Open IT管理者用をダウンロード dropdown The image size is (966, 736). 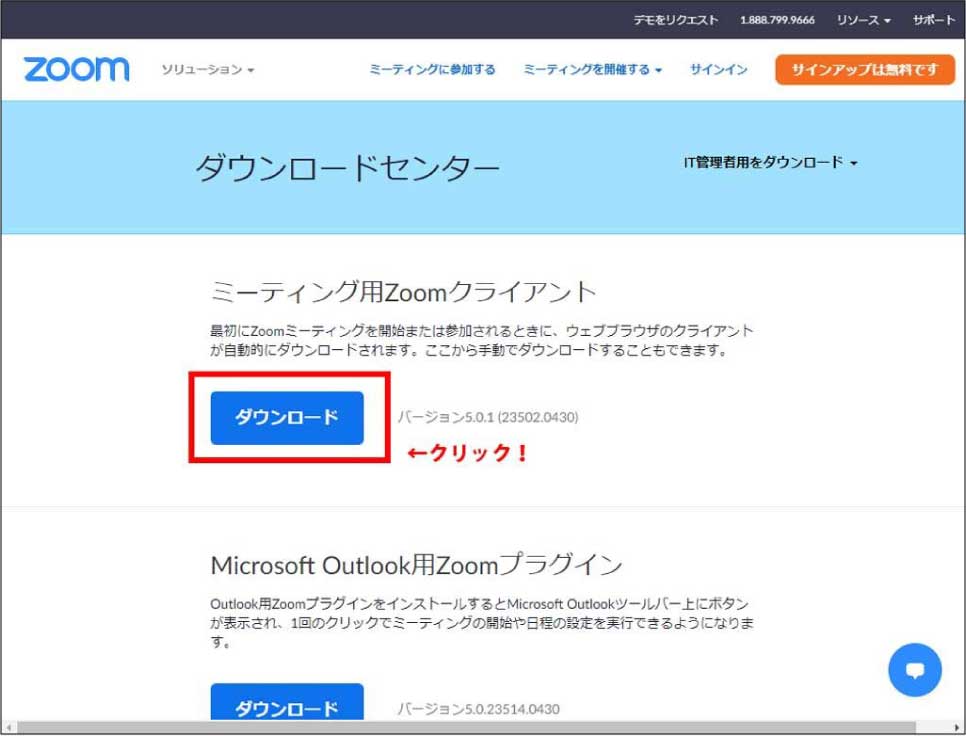pos(770,162)
